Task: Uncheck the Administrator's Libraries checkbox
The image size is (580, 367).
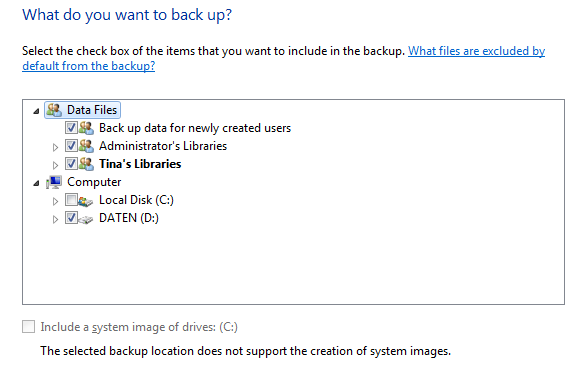Action: pos(71,145)
